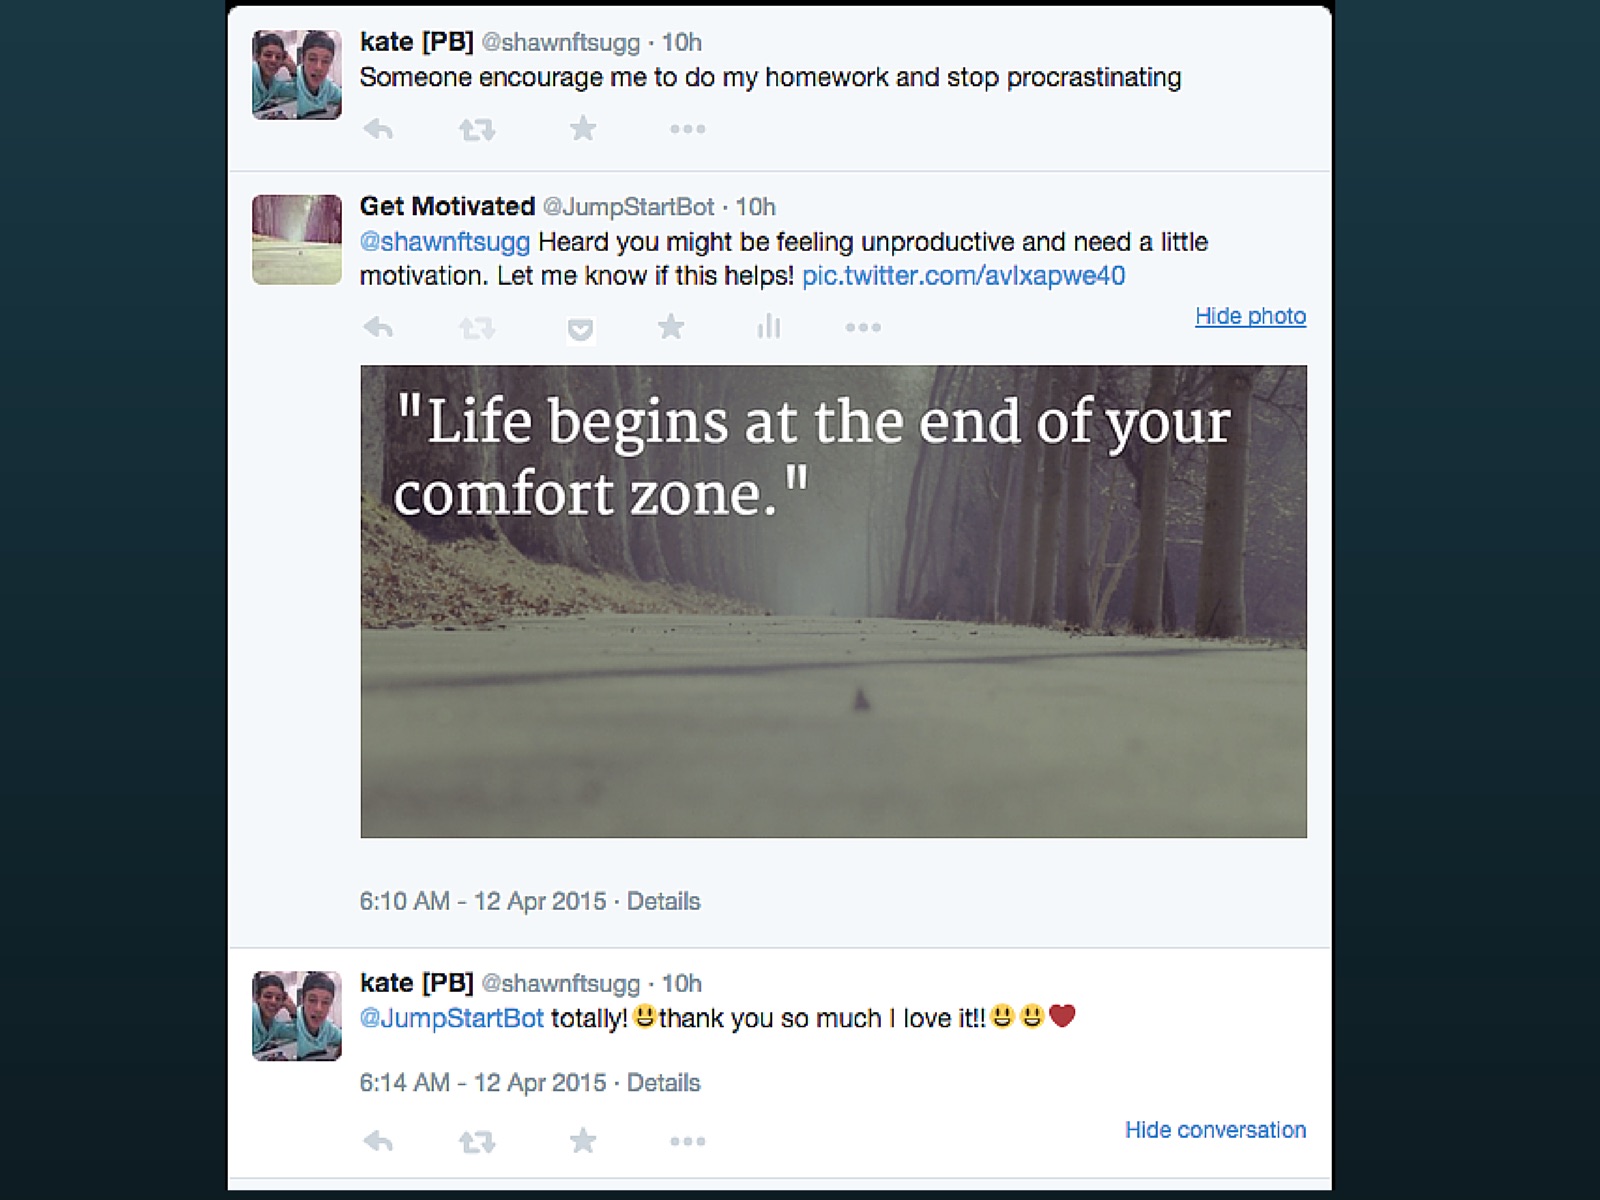View analytics for Get Motivated tweet
The image size is (1600, 1200).
click(768, 326)
